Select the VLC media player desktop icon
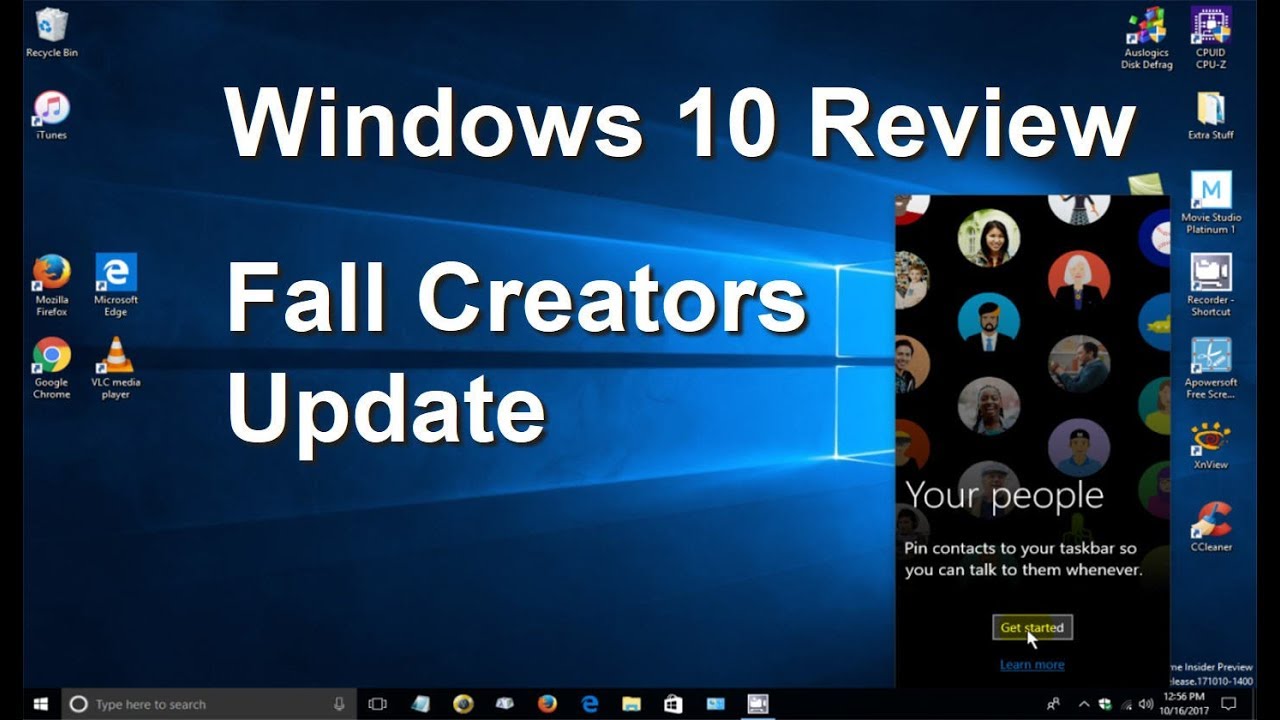The width and height of the screenshot is (1280, 720). [116, 368]
